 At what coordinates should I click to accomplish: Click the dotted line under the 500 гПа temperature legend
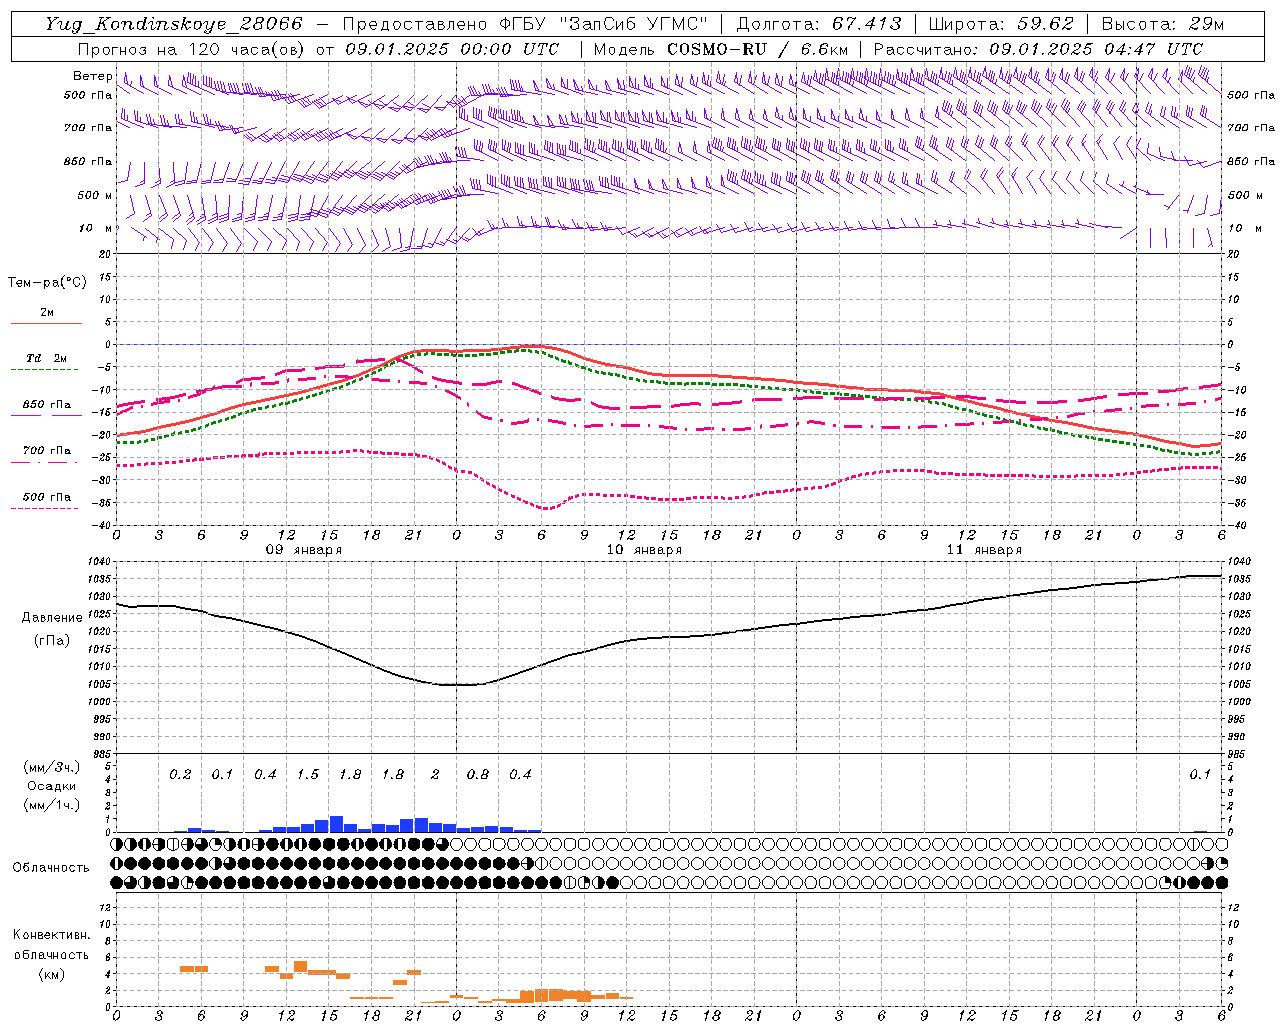click(x=46, y=509)
